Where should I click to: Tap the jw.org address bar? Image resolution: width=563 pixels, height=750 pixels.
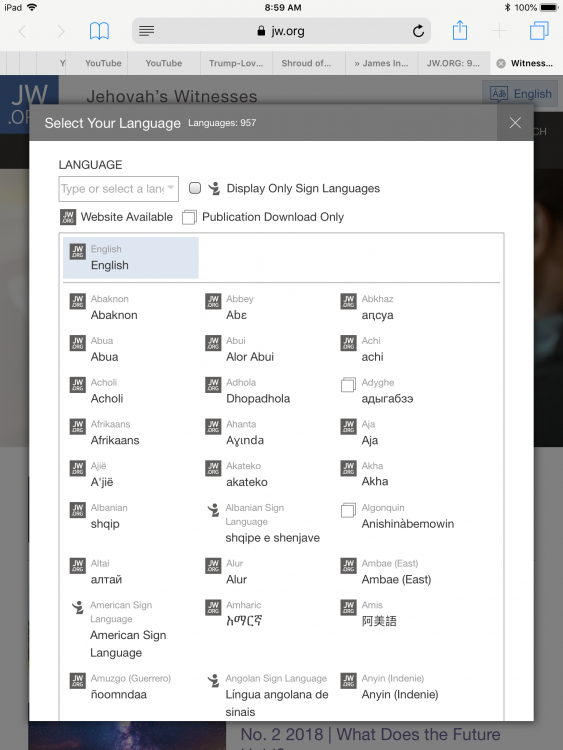click(x=281, y=31)
